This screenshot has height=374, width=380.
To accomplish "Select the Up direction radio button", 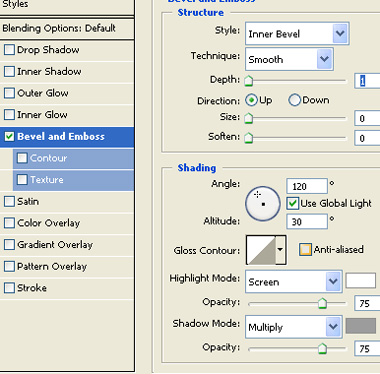I will tap(251, 100).
